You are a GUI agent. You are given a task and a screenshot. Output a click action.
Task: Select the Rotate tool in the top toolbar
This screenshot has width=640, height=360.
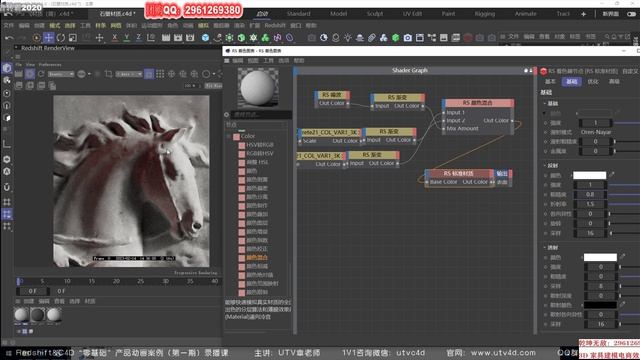[x=61, y=38]
